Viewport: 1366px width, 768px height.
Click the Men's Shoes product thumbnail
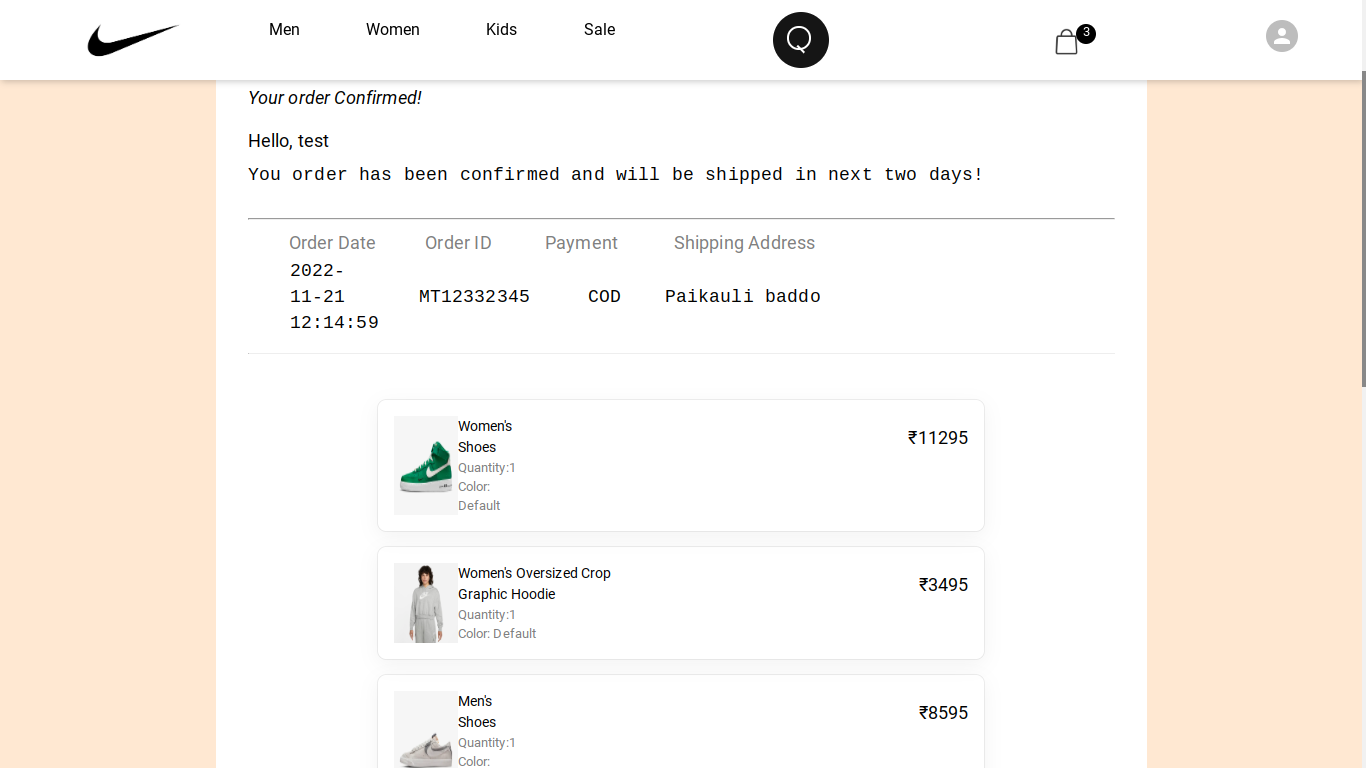tap(426, 730)
